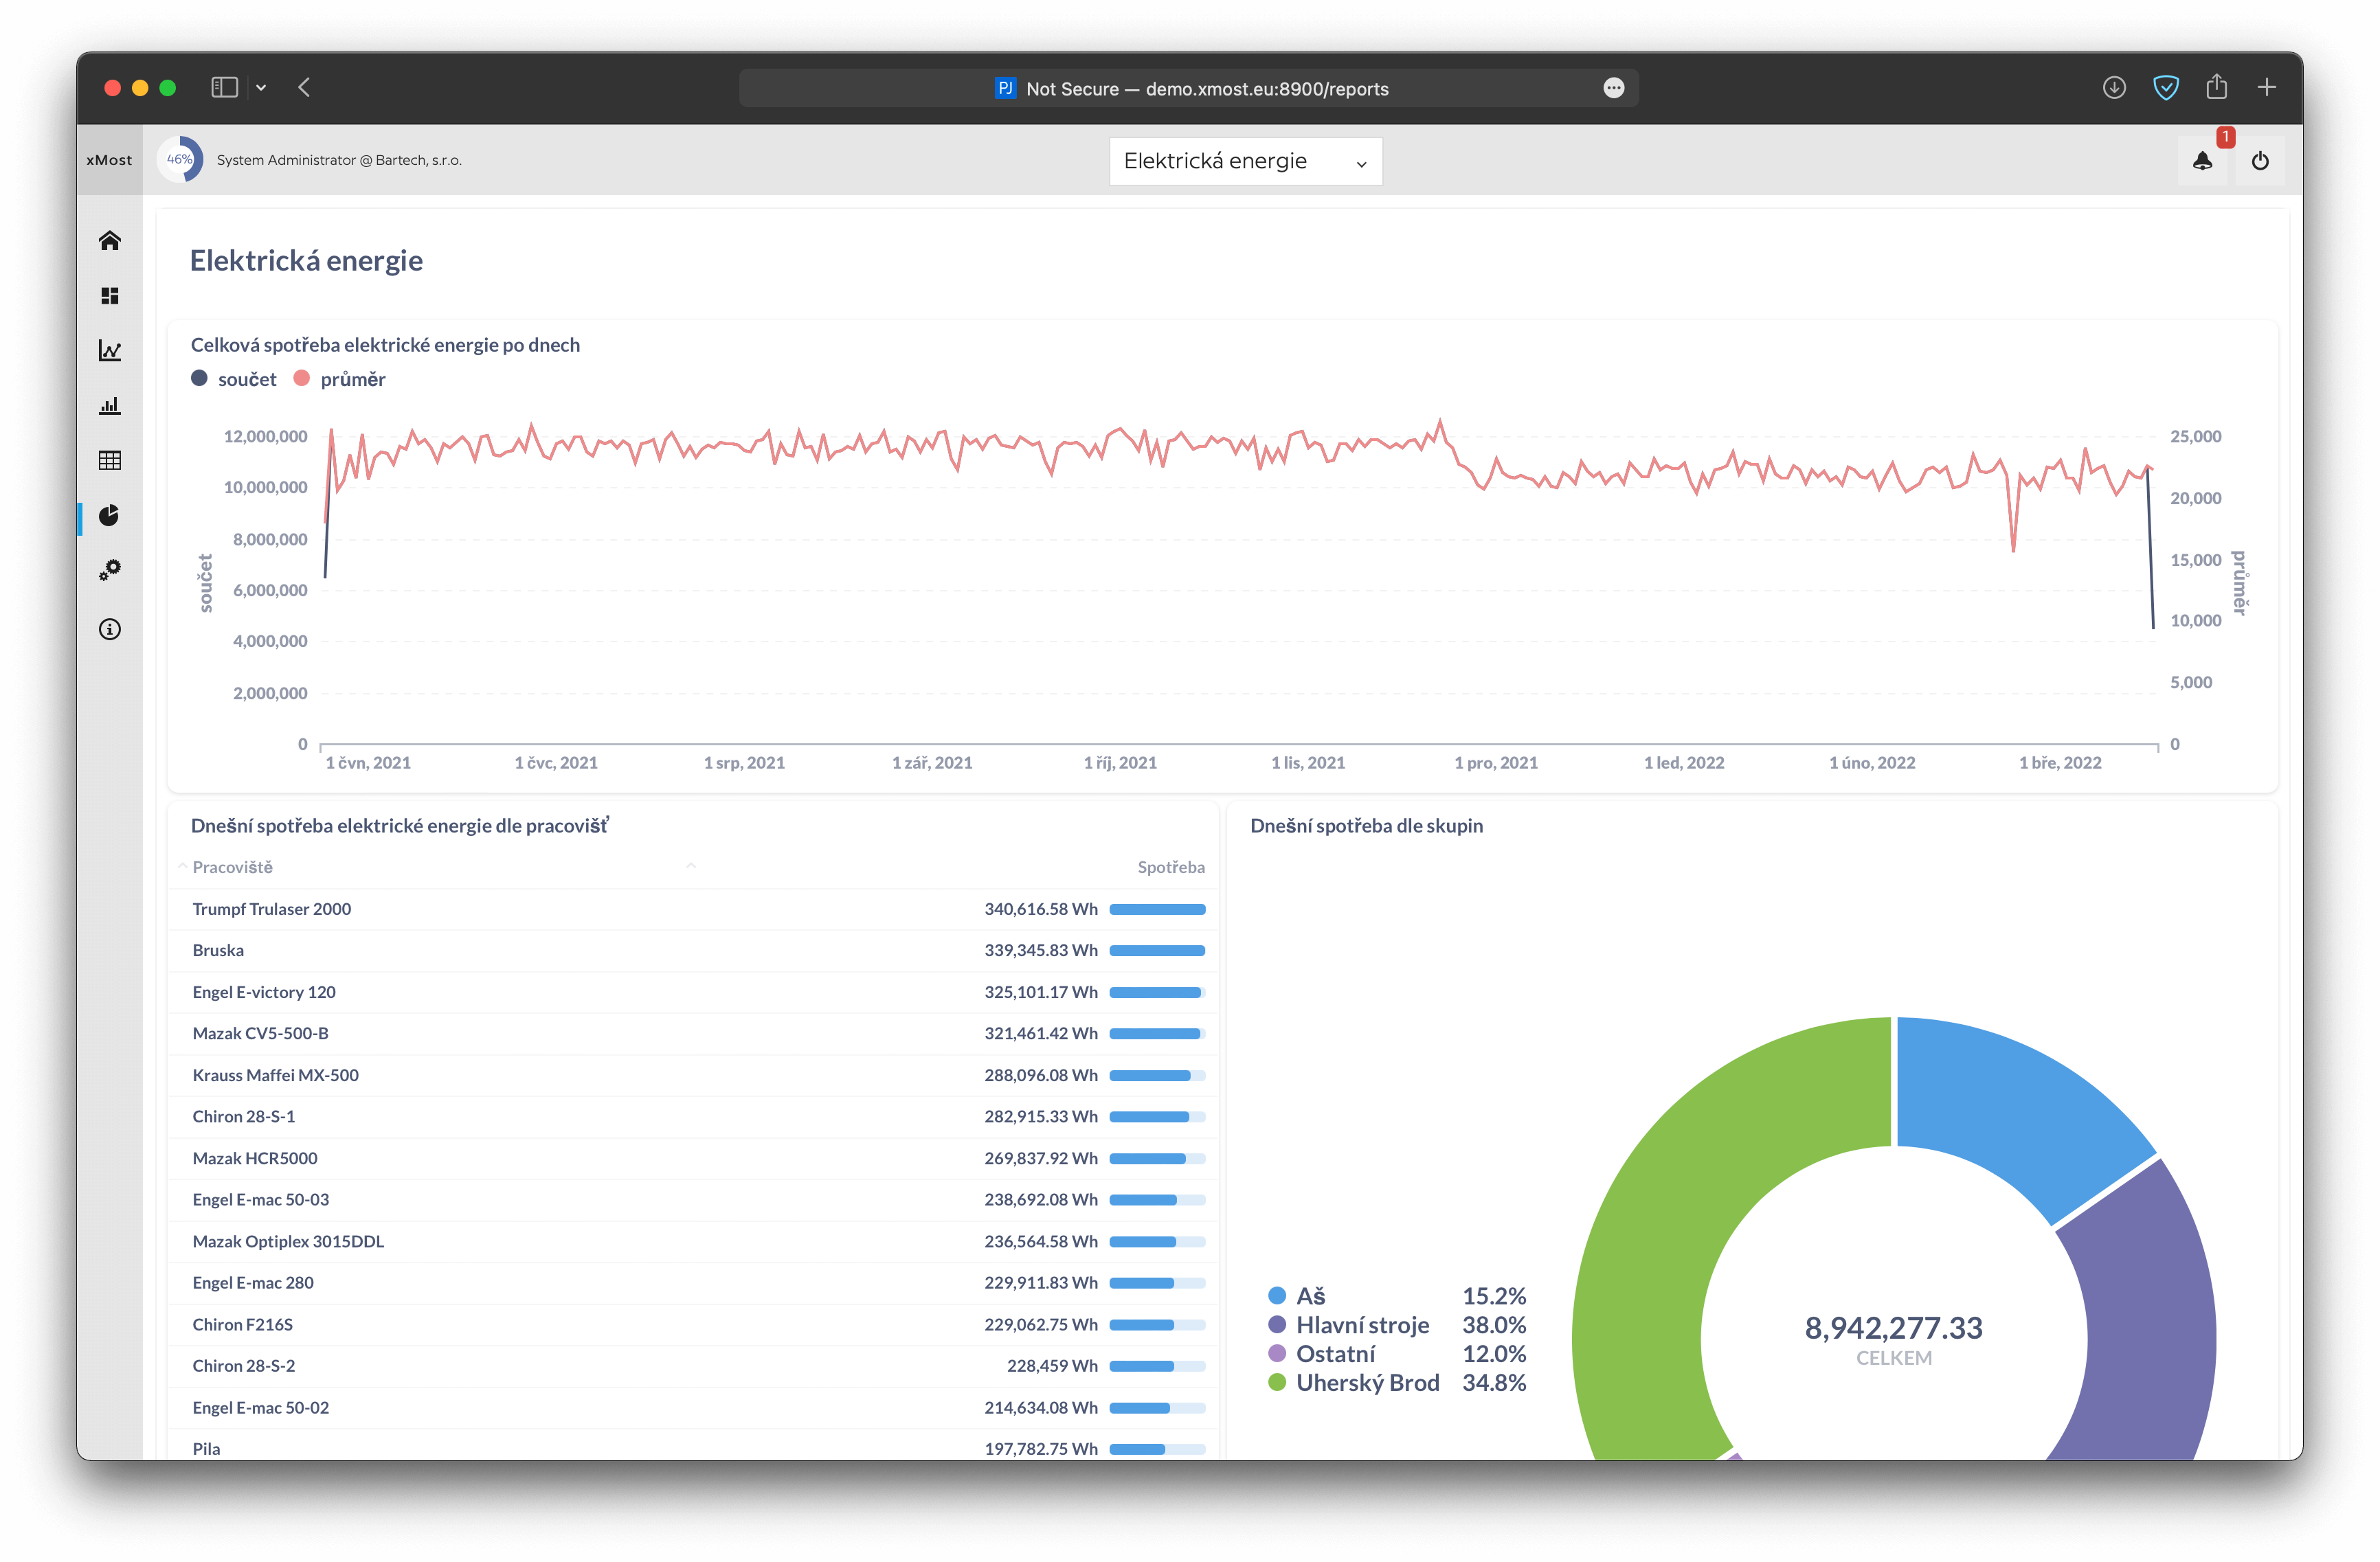Sort table by Pracoviště column header

232,867
